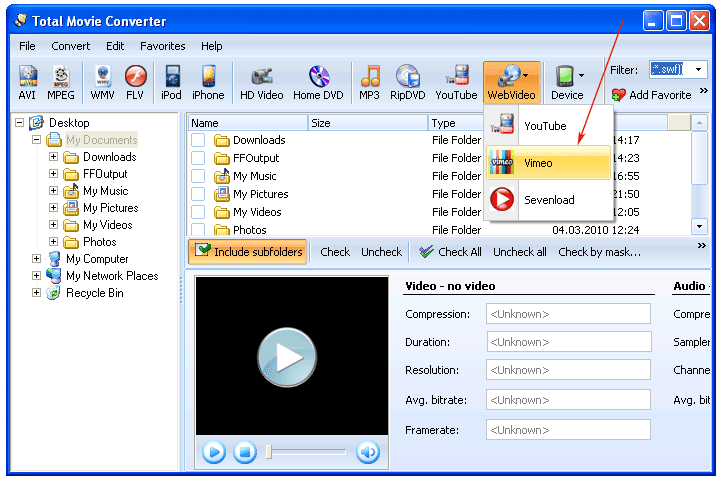Click the large play button in the preview
719x480 pixels.
[287, 357]
